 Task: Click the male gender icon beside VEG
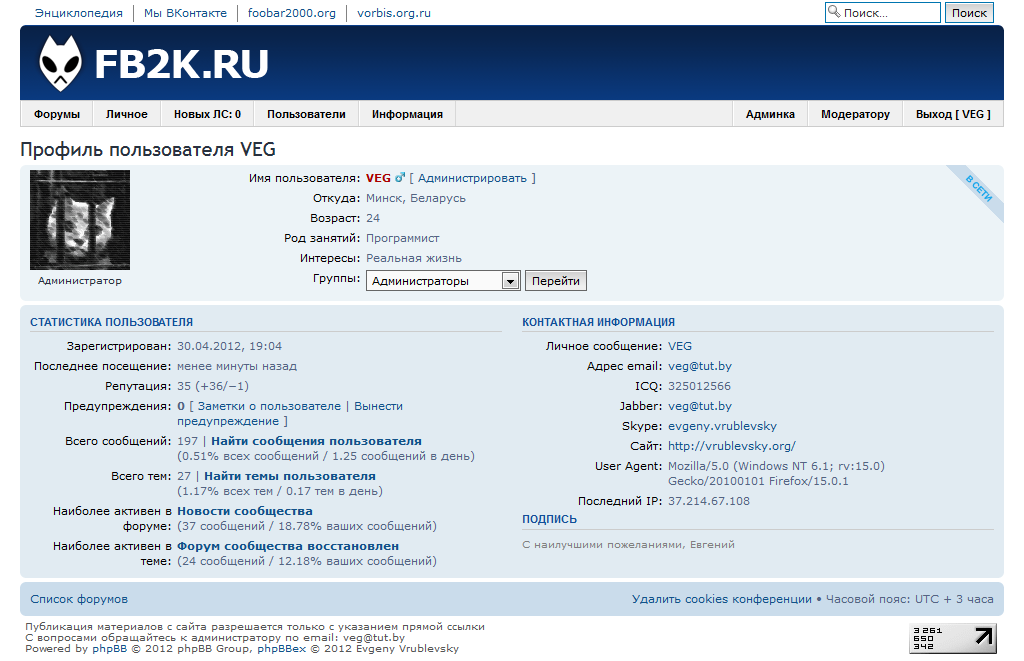400,178
